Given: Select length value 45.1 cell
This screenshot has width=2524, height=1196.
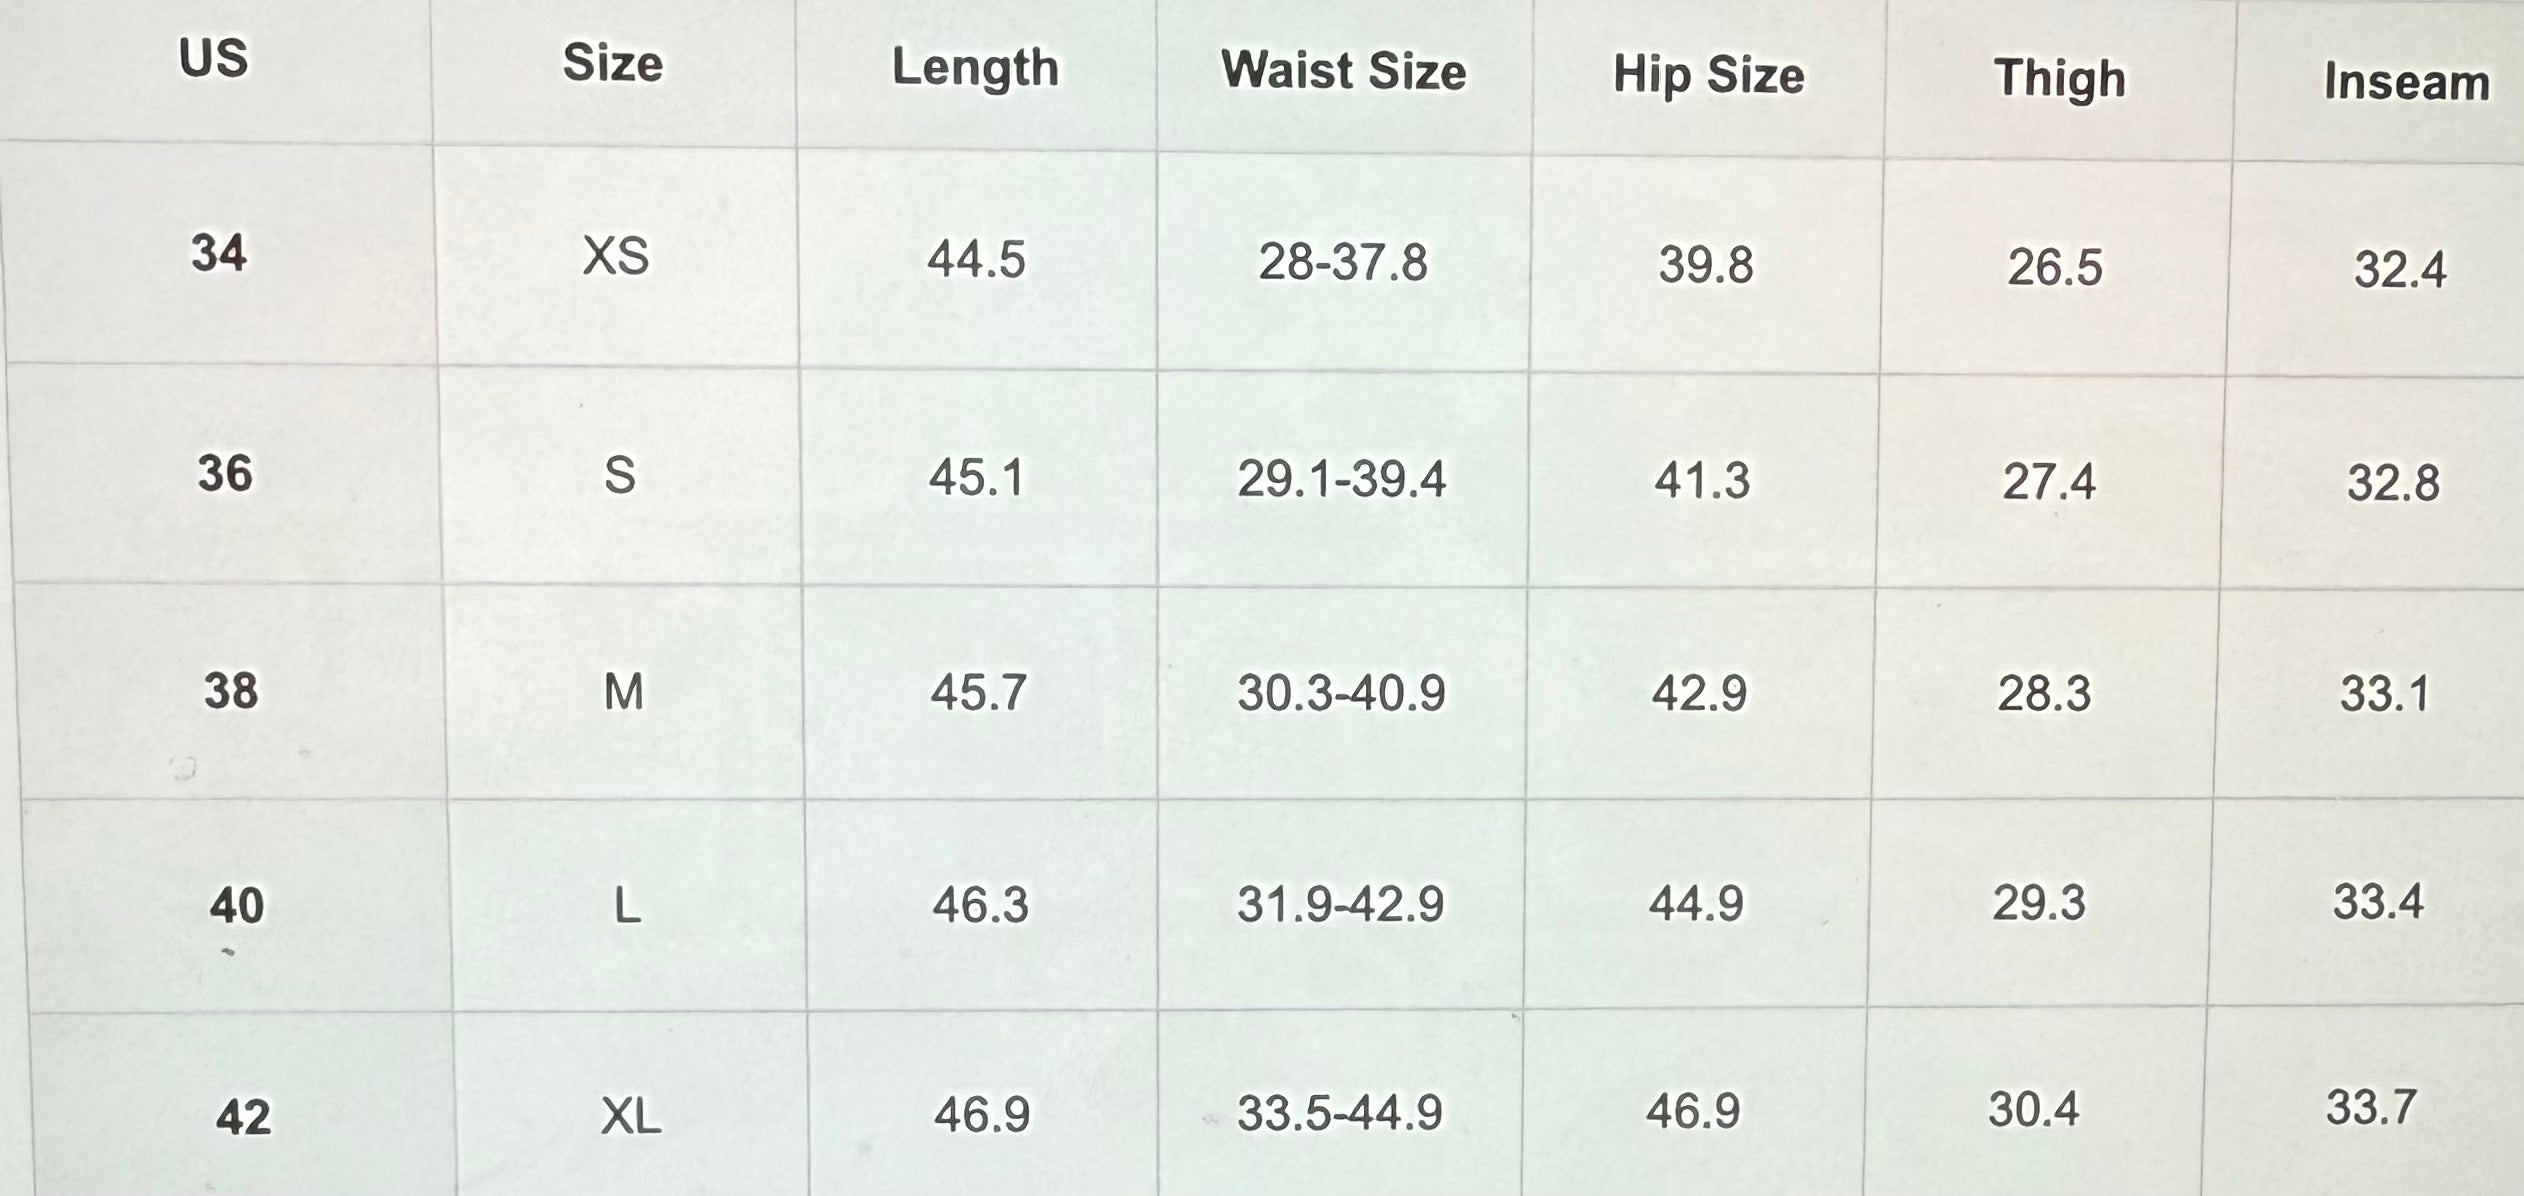Looking at the screenshot, I should pos(976,478).
